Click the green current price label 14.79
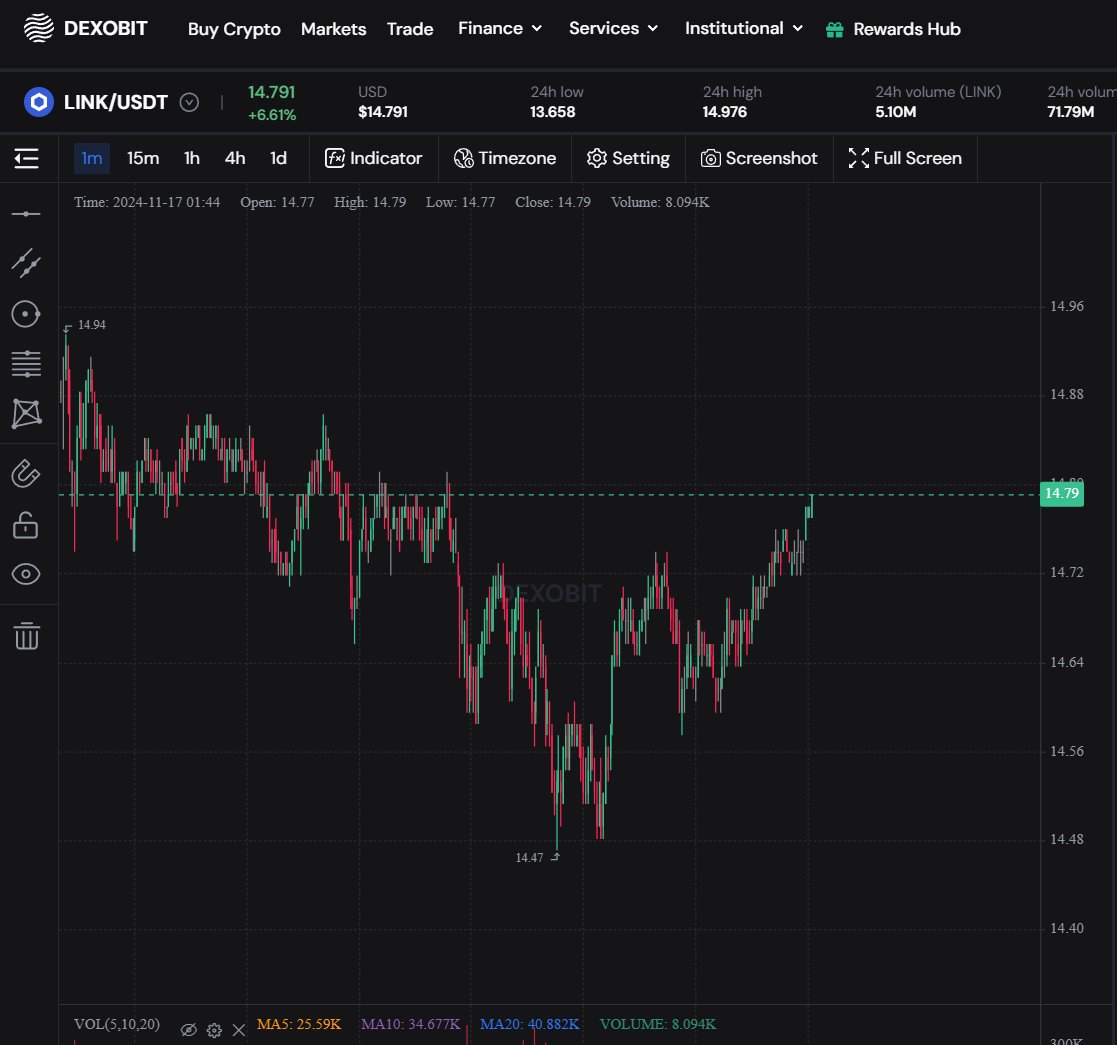 click(1061, 493)
